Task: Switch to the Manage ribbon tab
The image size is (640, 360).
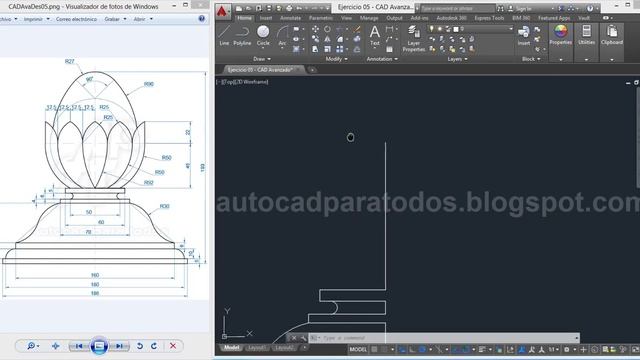Action: pos(369,18)
